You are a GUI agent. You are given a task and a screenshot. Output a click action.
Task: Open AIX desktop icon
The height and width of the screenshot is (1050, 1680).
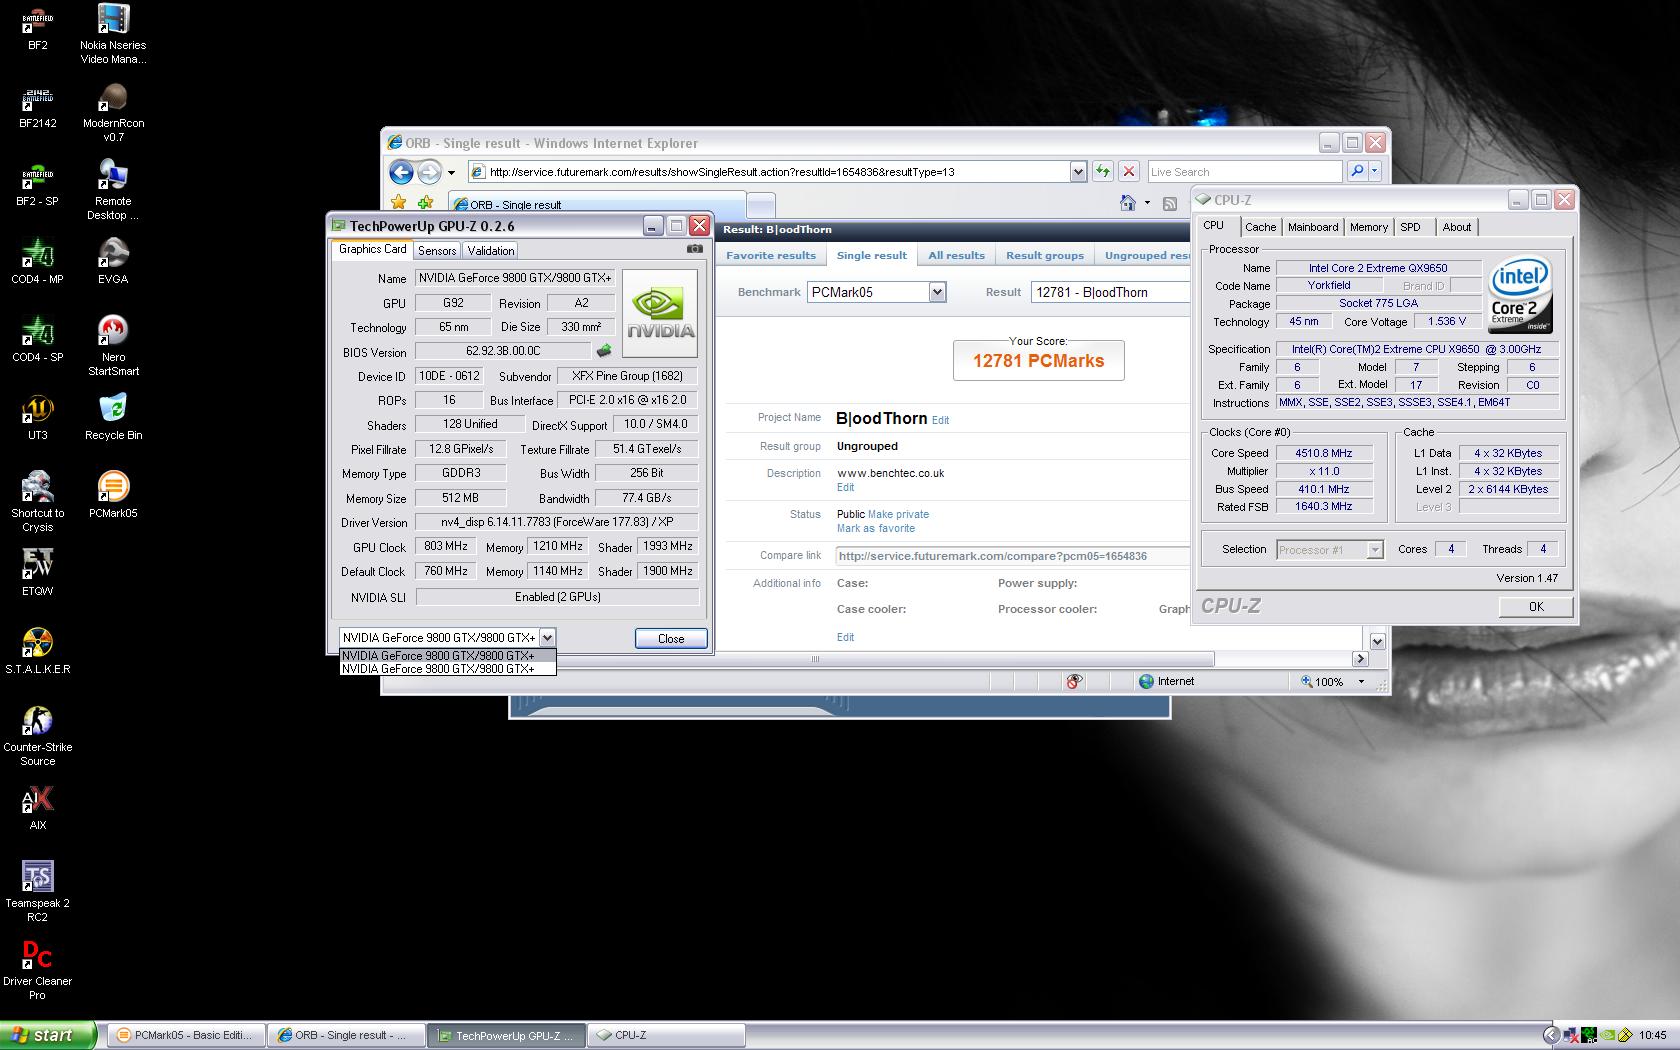[37, 808]
